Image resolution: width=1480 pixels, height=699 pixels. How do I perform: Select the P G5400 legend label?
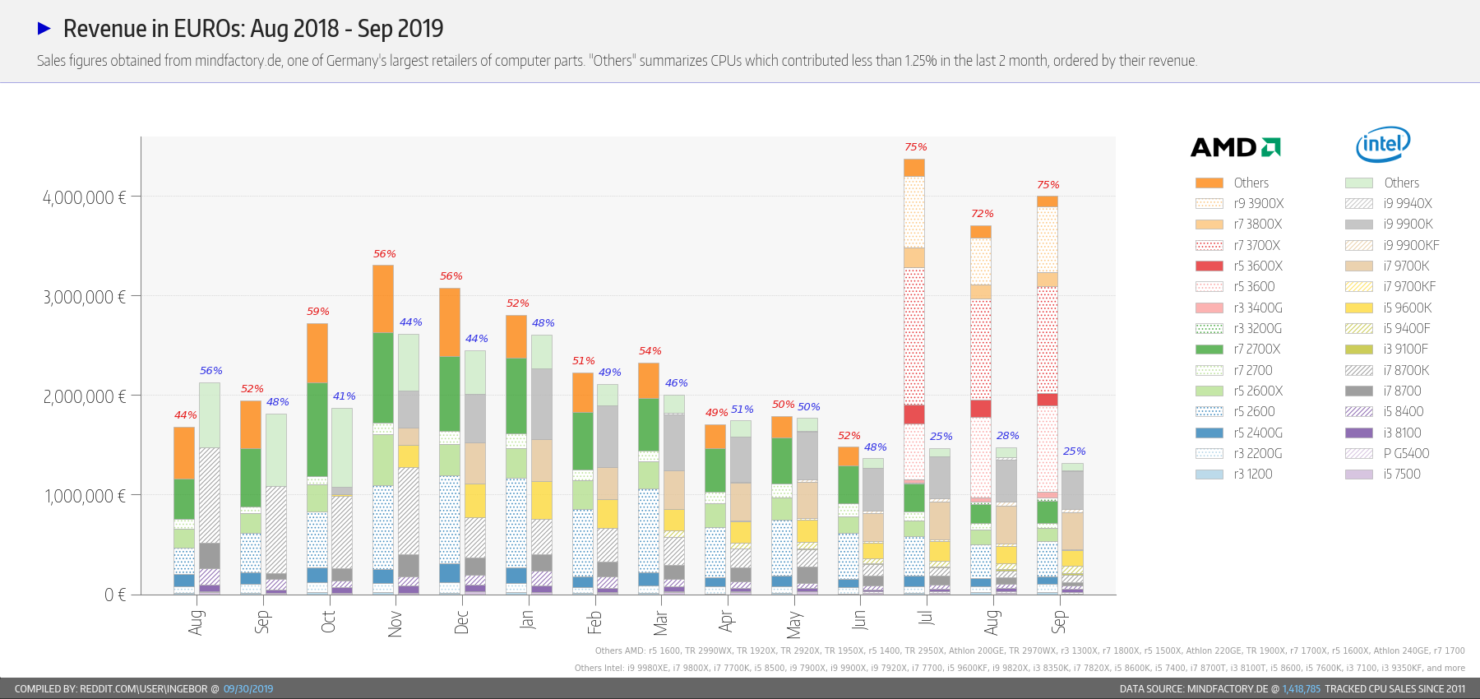pos(1407,453)
